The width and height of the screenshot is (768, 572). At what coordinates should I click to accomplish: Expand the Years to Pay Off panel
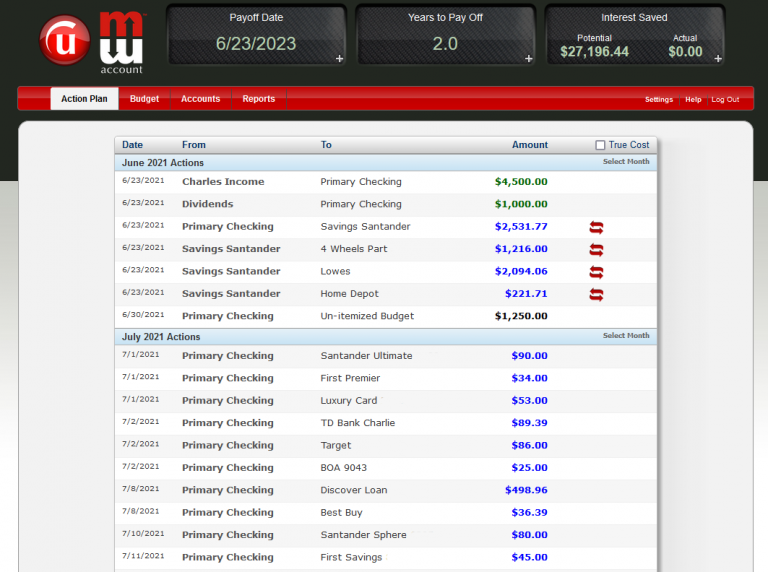[x=528, y=59]
